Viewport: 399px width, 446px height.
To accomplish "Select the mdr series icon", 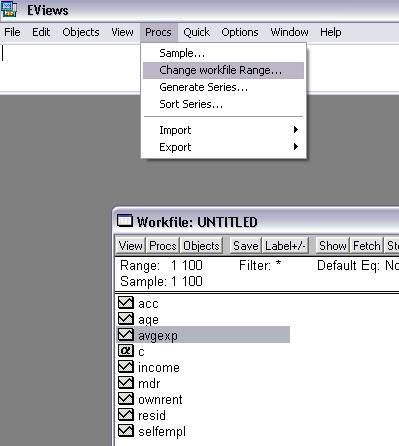I will [126, 383].
